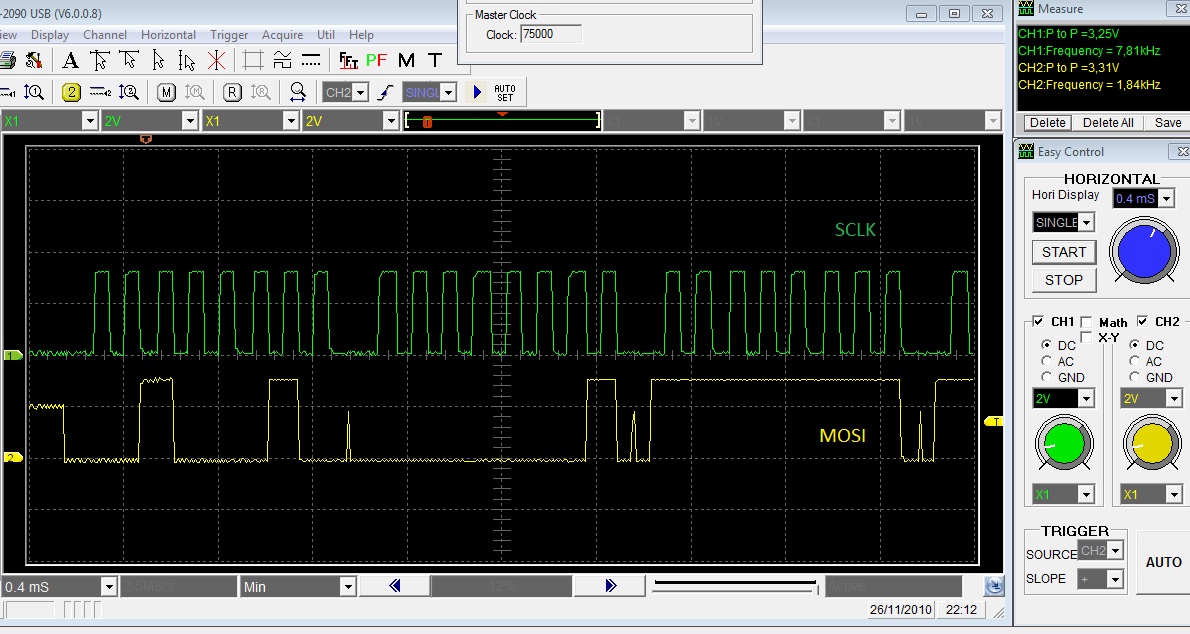Click Delete All in the Measure panel
Image resolution: width=1190 pixels, height=634 pixels.
click(x=1108, y=123)
